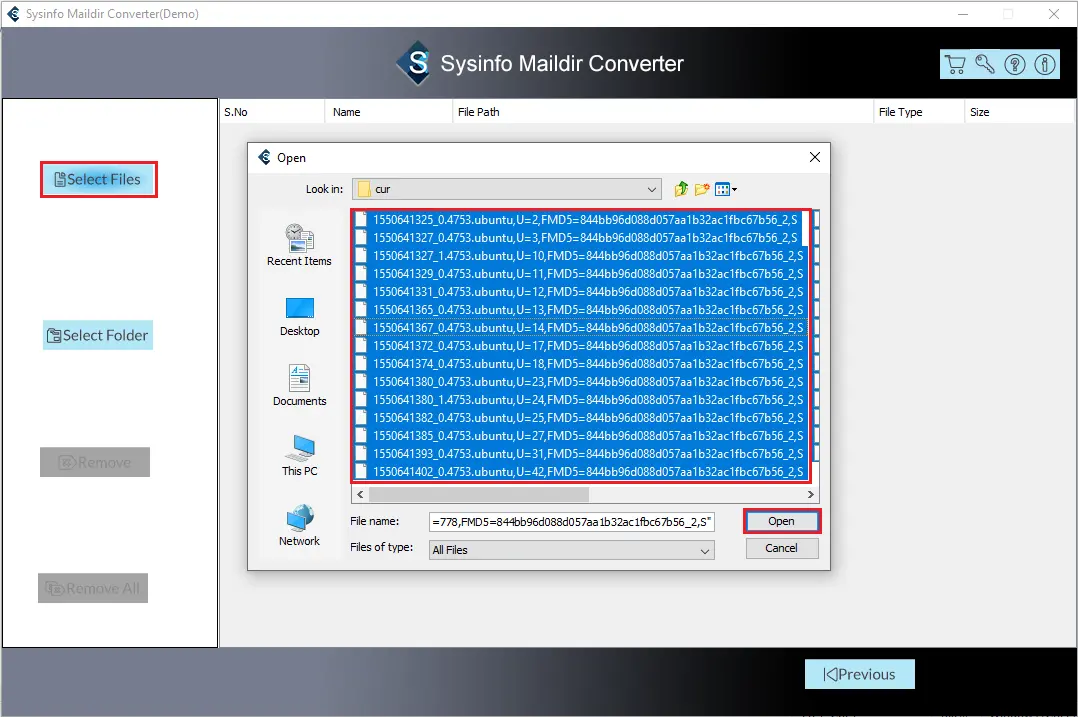Select file 1550641372_0.4753.ubuntu,U=17
This screenshot has height=717, width=1078.
click(x=580, y=346)
